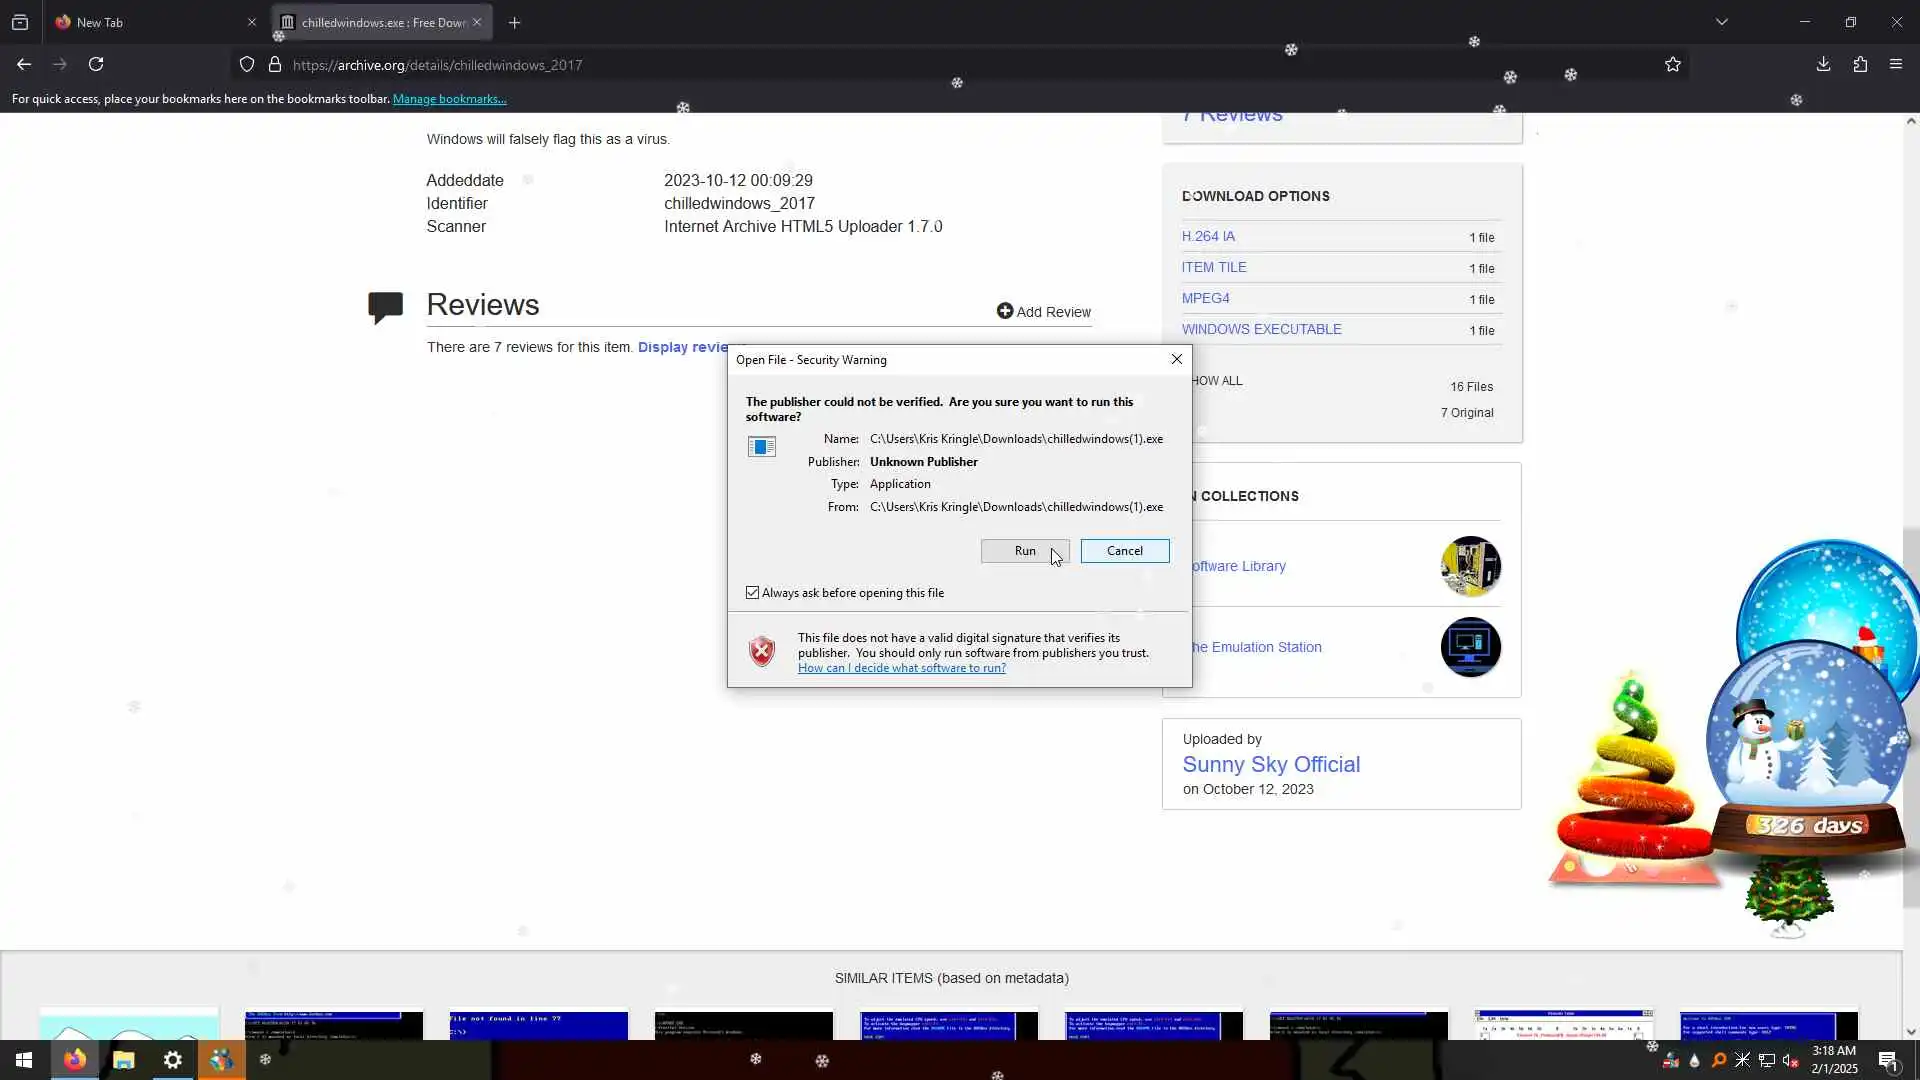Click the site padlock security icon
Image resolution: width=1920 pixels, height=1080 pixels.
pos(275,65)
